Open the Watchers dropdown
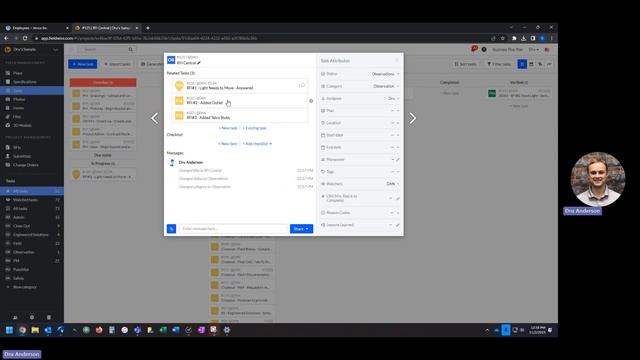 point(393,184)
